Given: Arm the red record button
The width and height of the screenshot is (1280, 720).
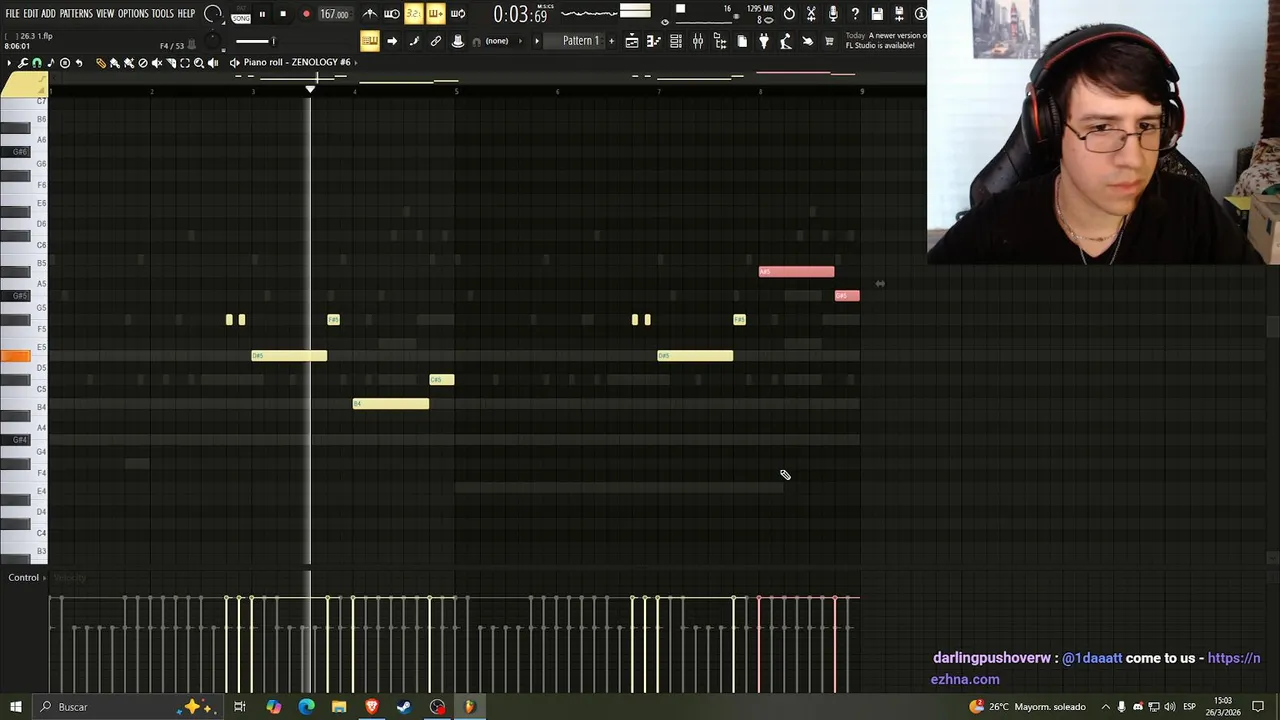Looking at the screenshot, I should pos(306,14).
